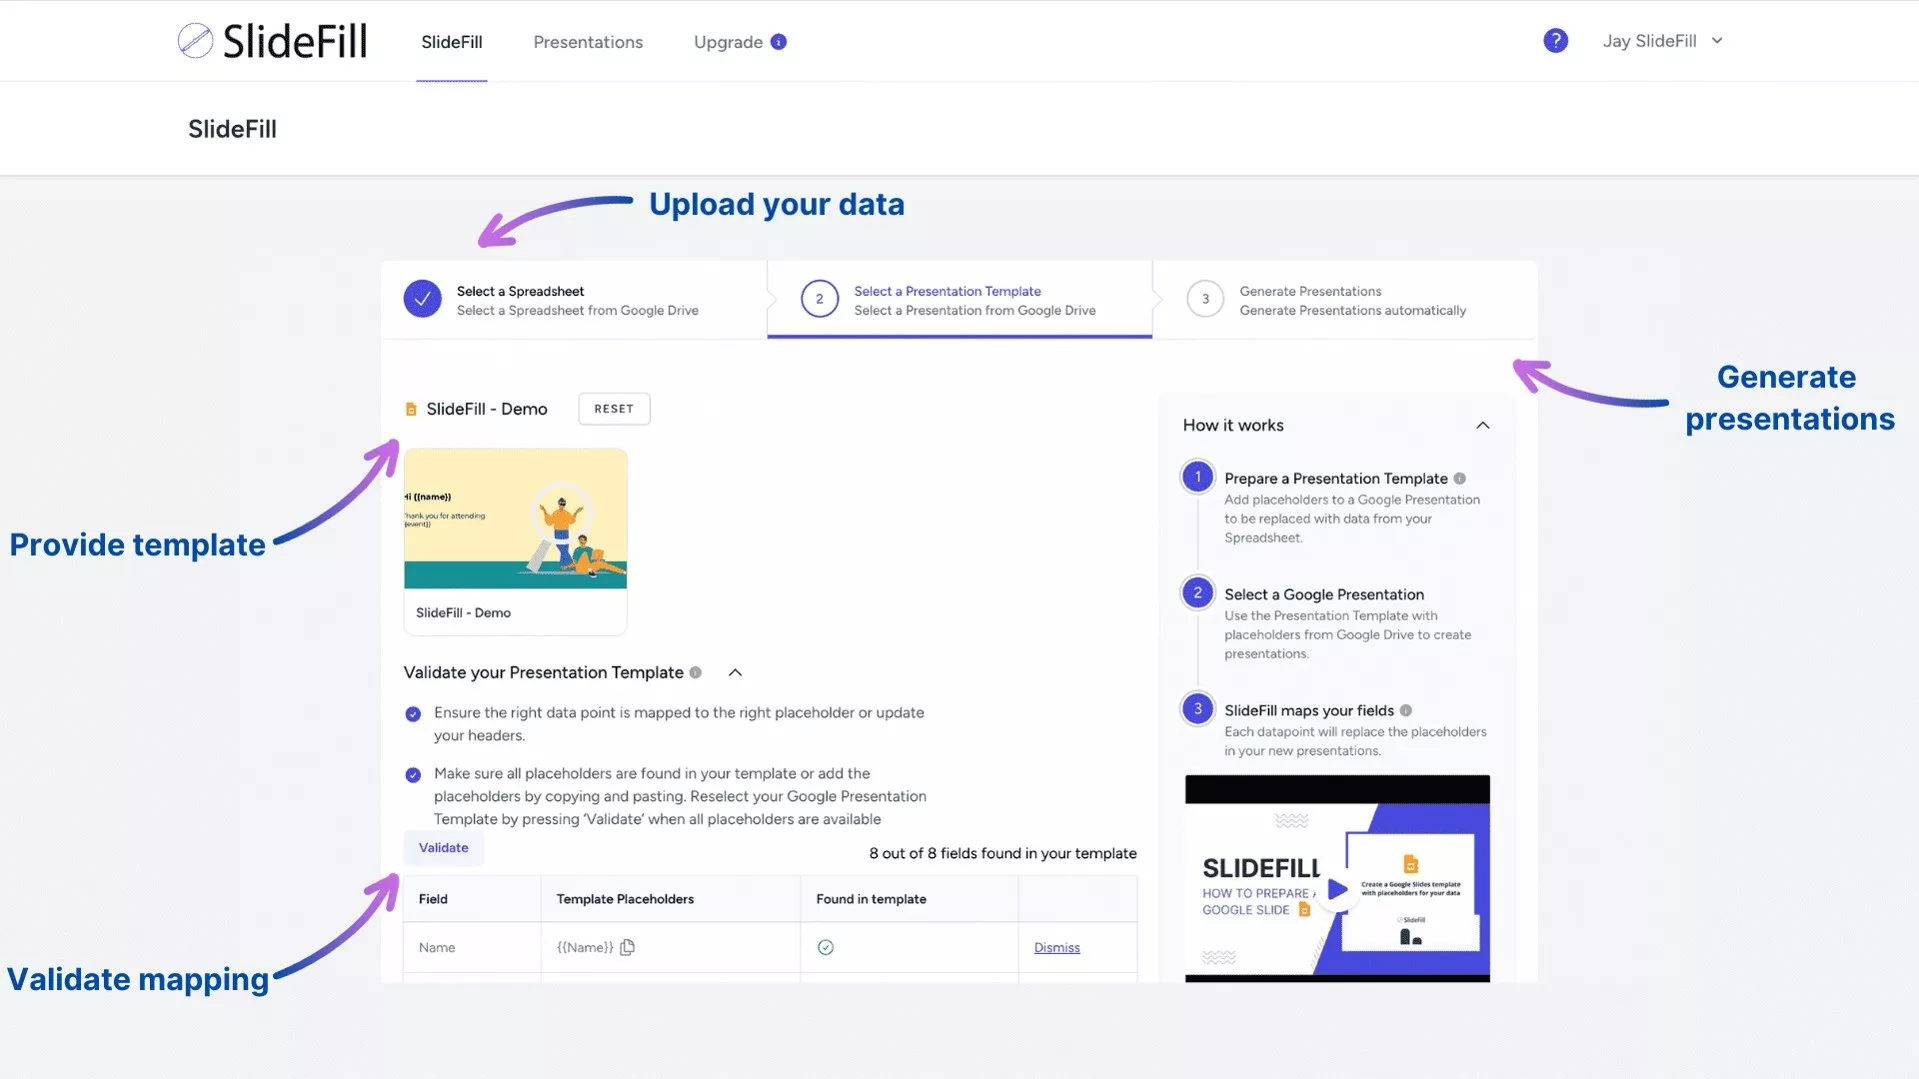The width and height of the screenshot is (1919, 1079).
Task: Go to the Presentations nav tab
Action: [x=587, y=42]
